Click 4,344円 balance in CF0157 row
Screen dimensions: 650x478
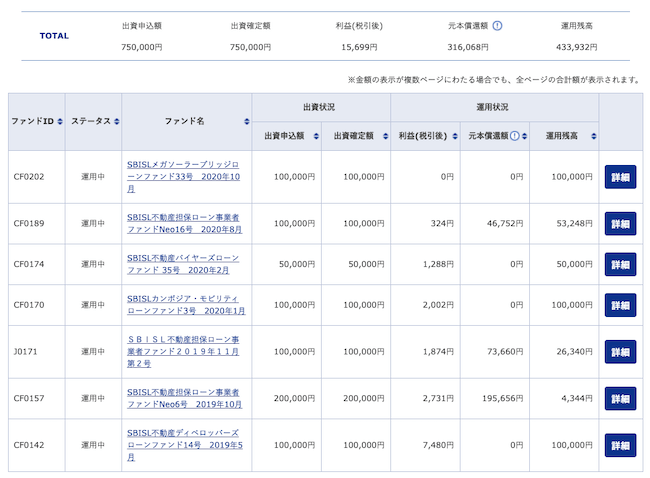click(x=577, y=398)
